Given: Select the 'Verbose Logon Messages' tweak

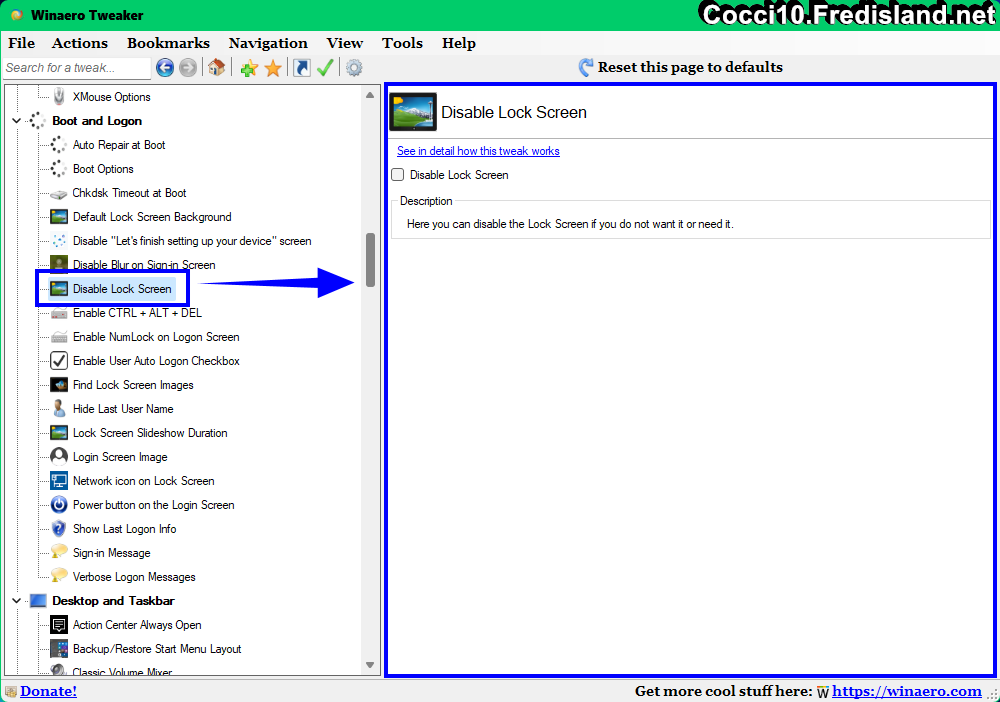Looking at the screenshot, I should click(134, 577).
